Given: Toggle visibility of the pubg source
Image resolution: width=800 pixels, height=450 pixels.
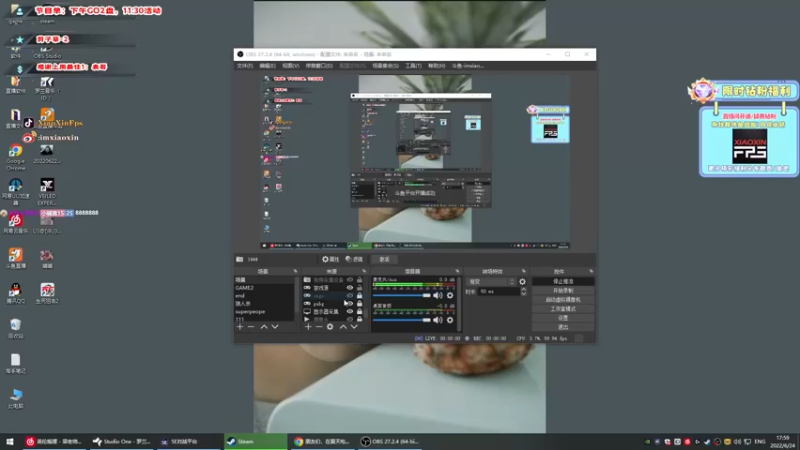Looking at the screenshot, I should coord(350,304).
